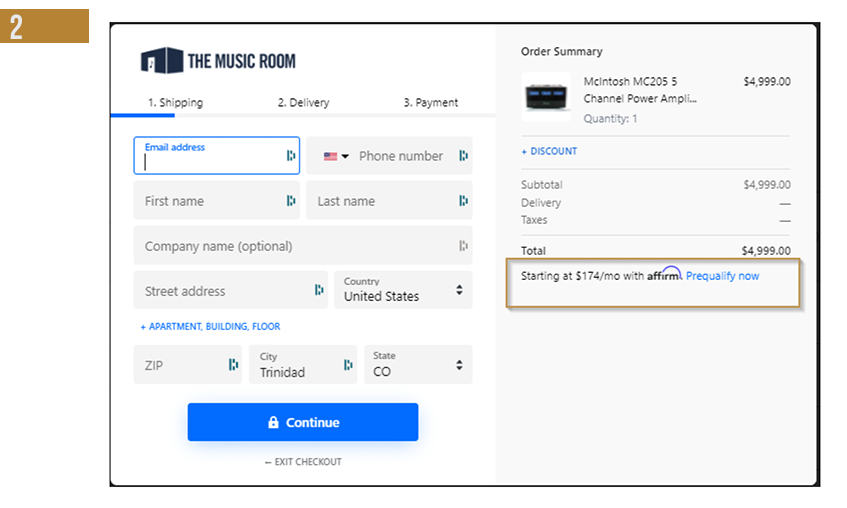Click the autofill icon in Phone number field
The image size is (847, 508).
[x=463, y=156]
